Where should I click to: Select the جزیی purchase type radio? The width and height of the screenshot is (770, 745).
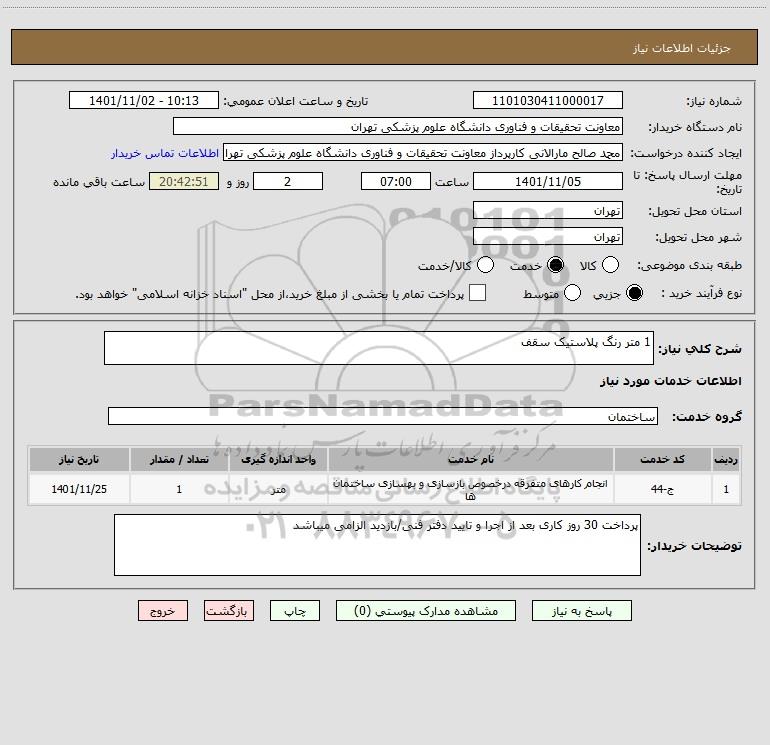[x=634, y=293]
